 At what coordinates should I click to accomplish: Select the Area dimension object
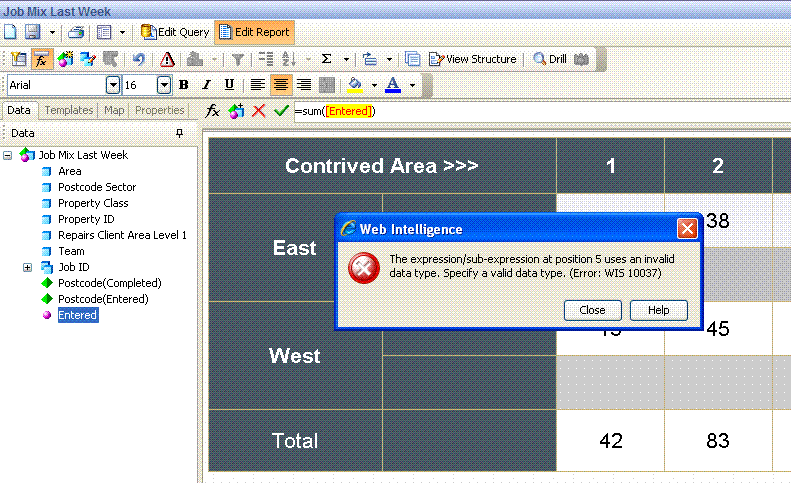pos(70,172)
